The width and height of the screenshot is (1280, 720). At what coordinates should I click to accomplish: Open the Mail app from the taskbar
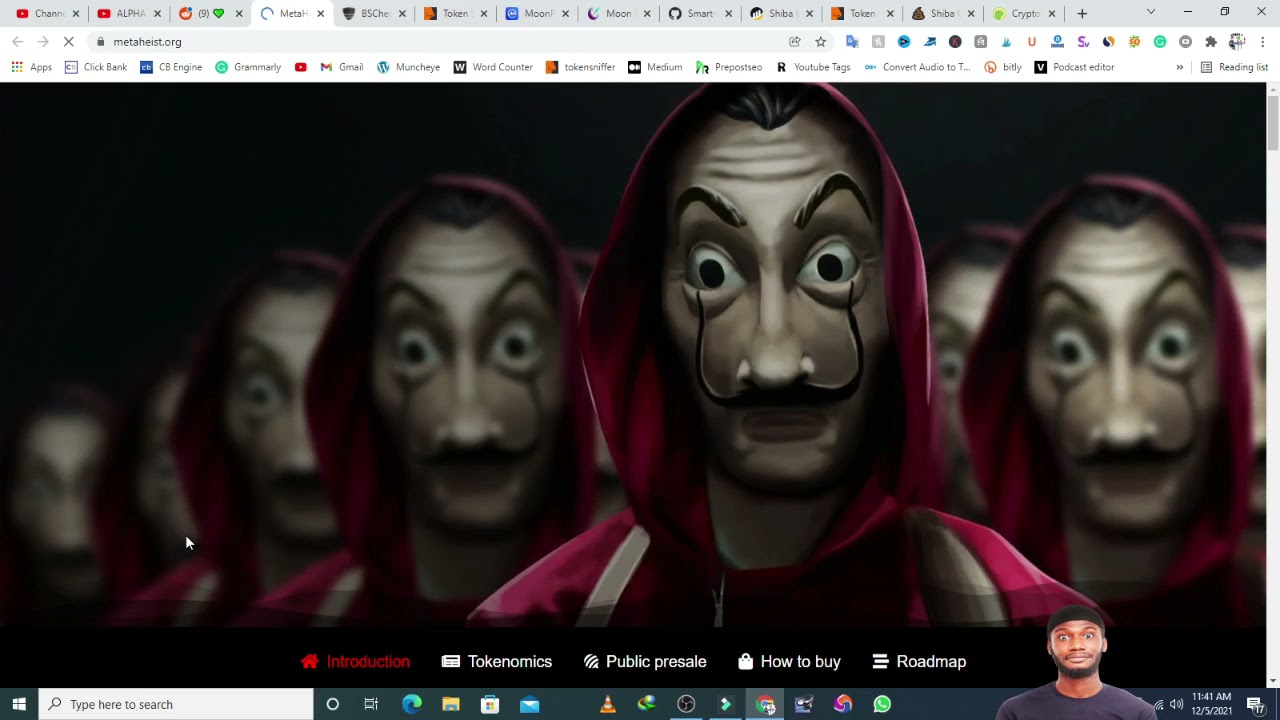click(x=529, y=704)
